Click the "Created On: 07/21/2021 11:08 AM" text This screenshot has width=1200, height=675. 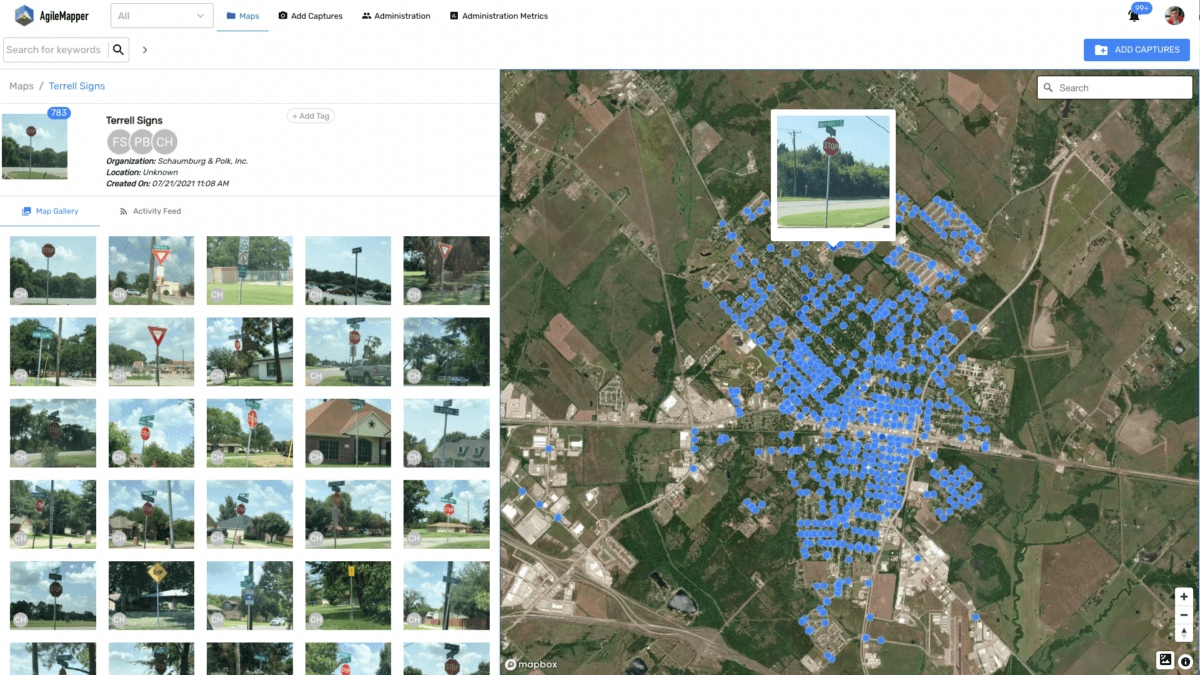(x=168, y=184)
